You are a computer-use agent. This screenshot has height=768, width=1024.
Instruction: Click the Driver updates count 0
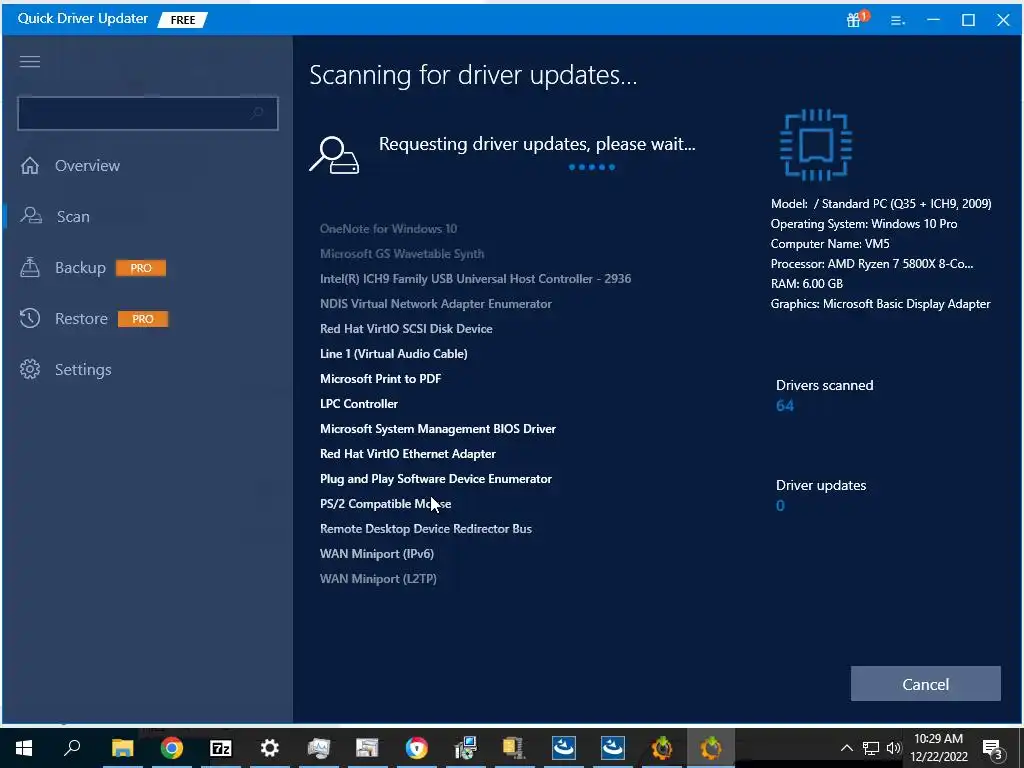[x=780, y=505]
